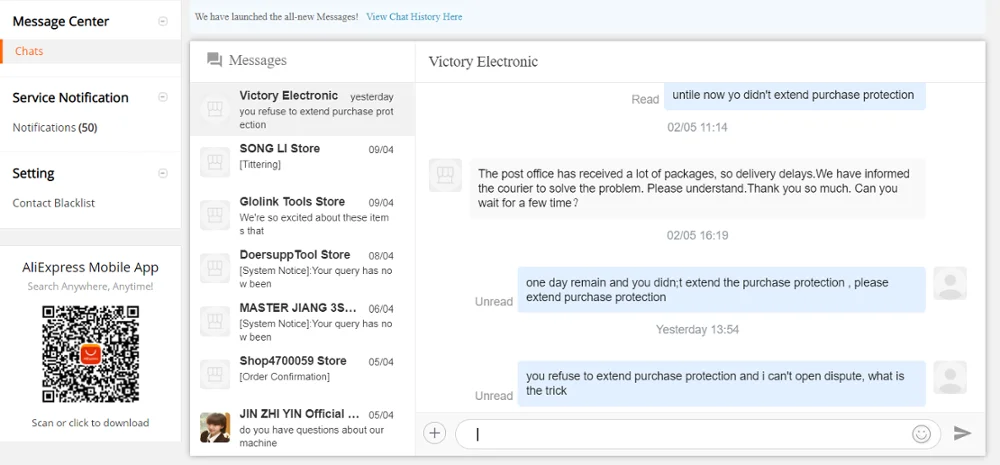The width and height of the screenshot is (1000, 465).
Task: Collapse the Setting section
Action: (x=163, y=173)
